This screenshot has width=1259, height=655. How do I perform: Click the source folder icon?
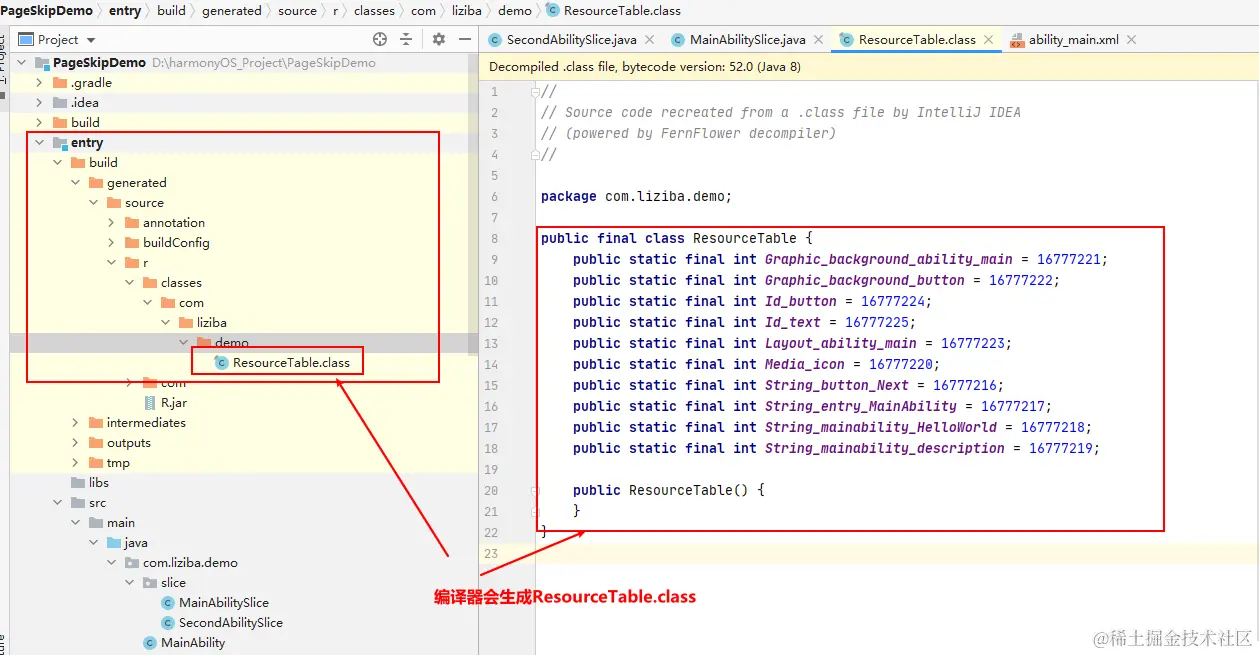click(x=114, y=203)
